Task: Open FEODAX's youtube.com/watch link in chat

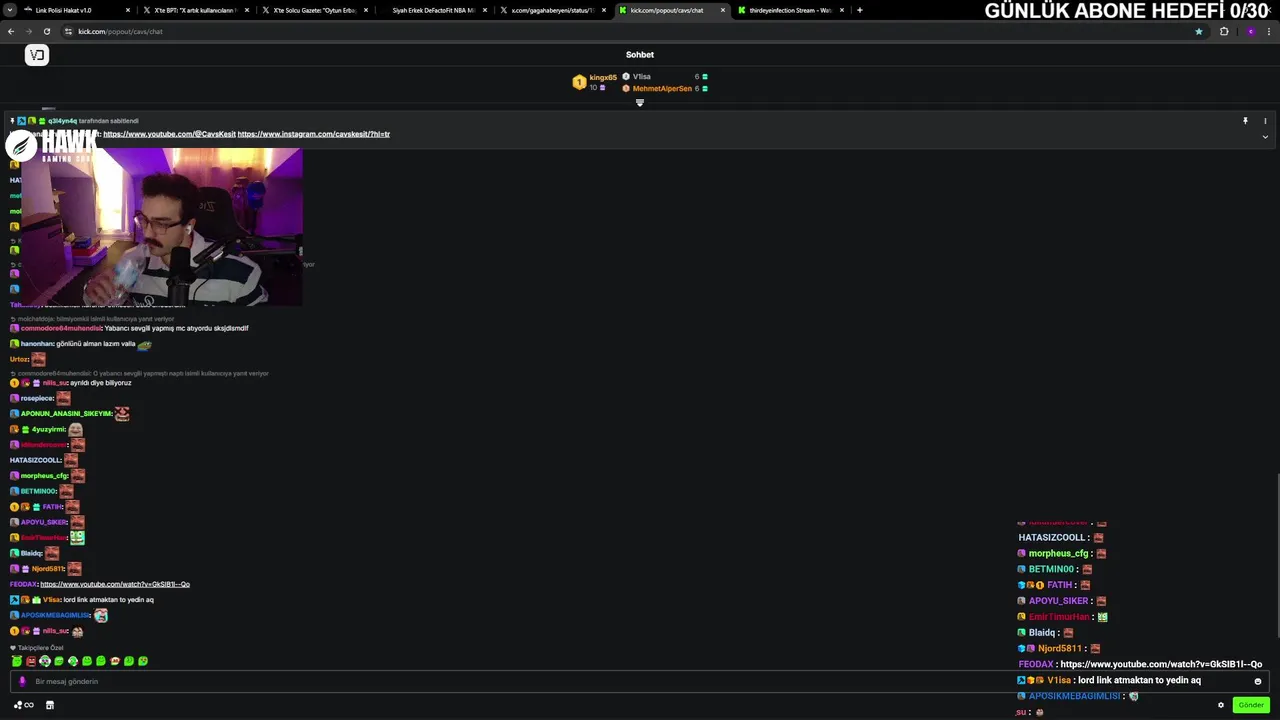Action: click(x=115, y=584)
